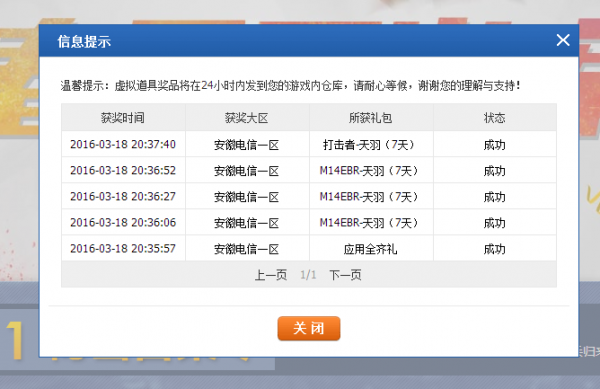This screenshot has width=600, height=389.
Task: Go to next page via 下一页
Action: (345, 275)
